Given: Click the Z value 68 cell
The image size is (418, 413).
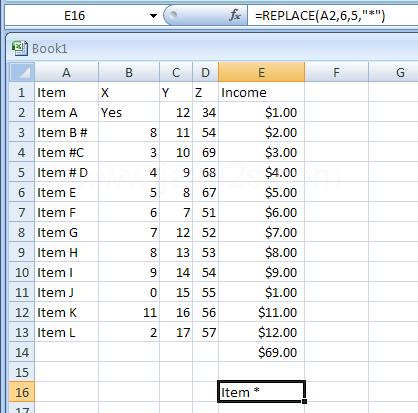Looking at the screenshot, I should [205, 172].
